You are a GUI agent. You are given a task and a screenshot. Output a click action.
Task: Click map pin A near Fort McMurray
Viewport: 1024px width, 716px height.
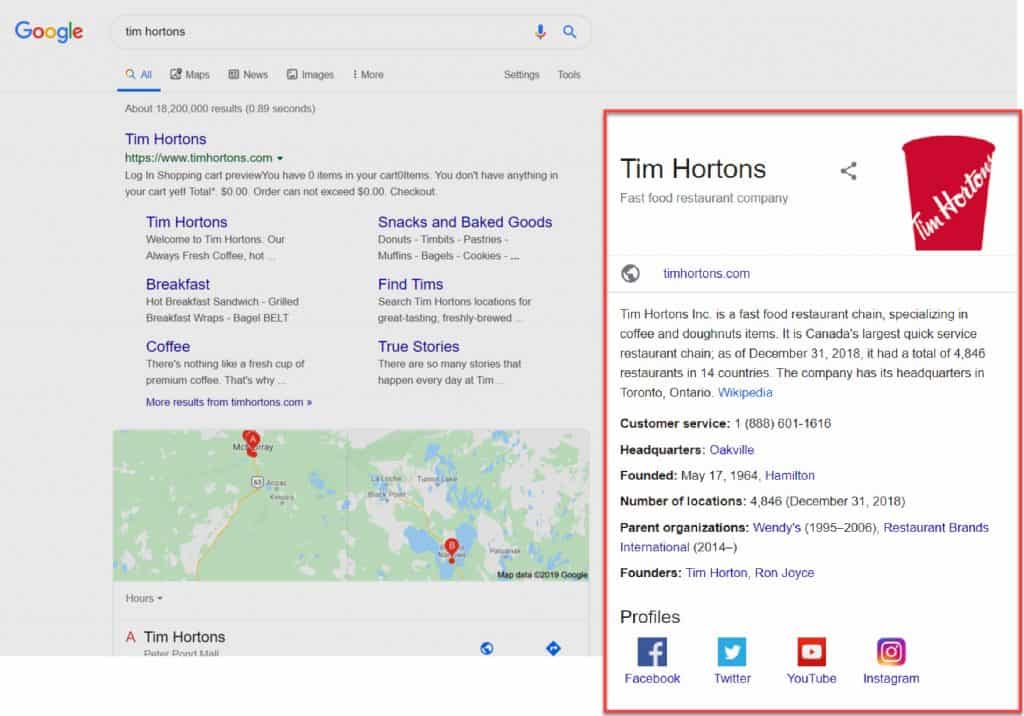[251, 442]
